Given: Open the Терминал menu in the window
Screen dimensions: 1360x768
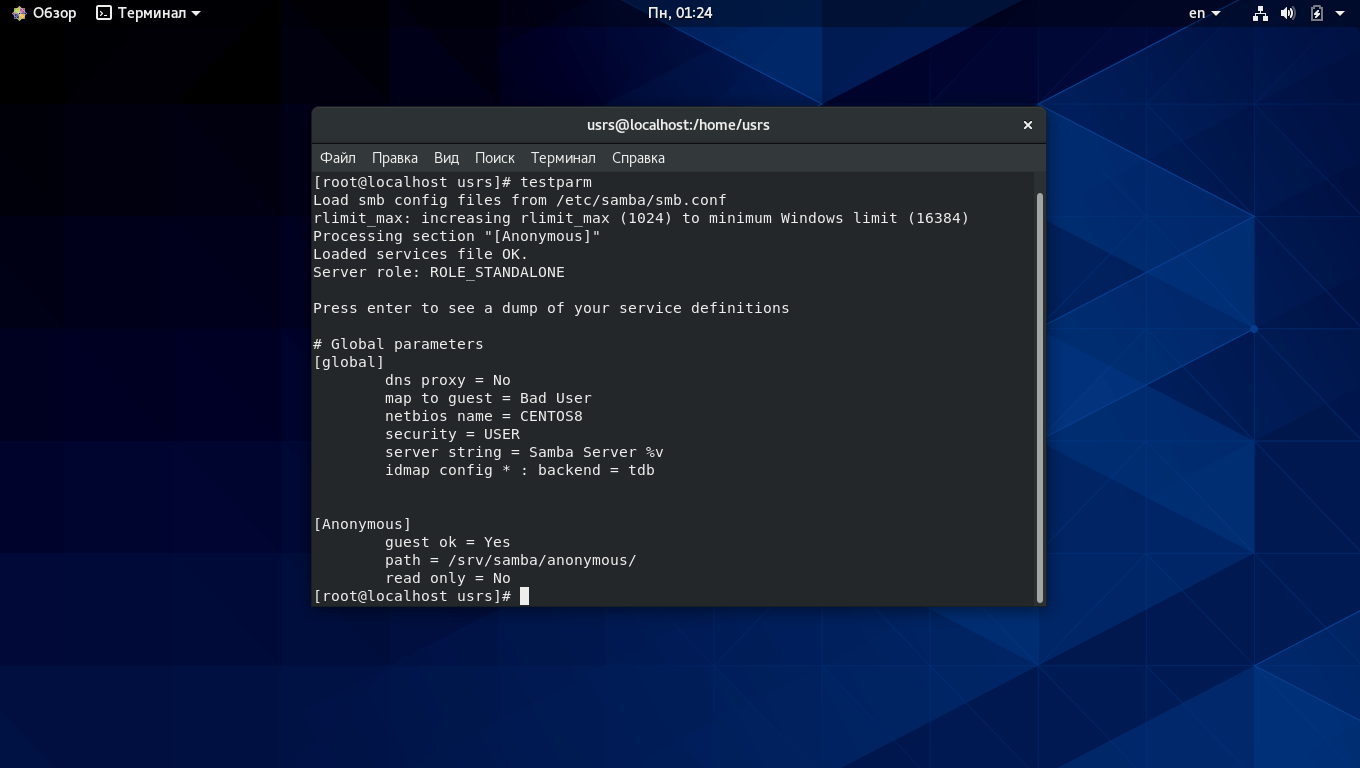Looking at the screenshot, I should [x=563, y=157].
